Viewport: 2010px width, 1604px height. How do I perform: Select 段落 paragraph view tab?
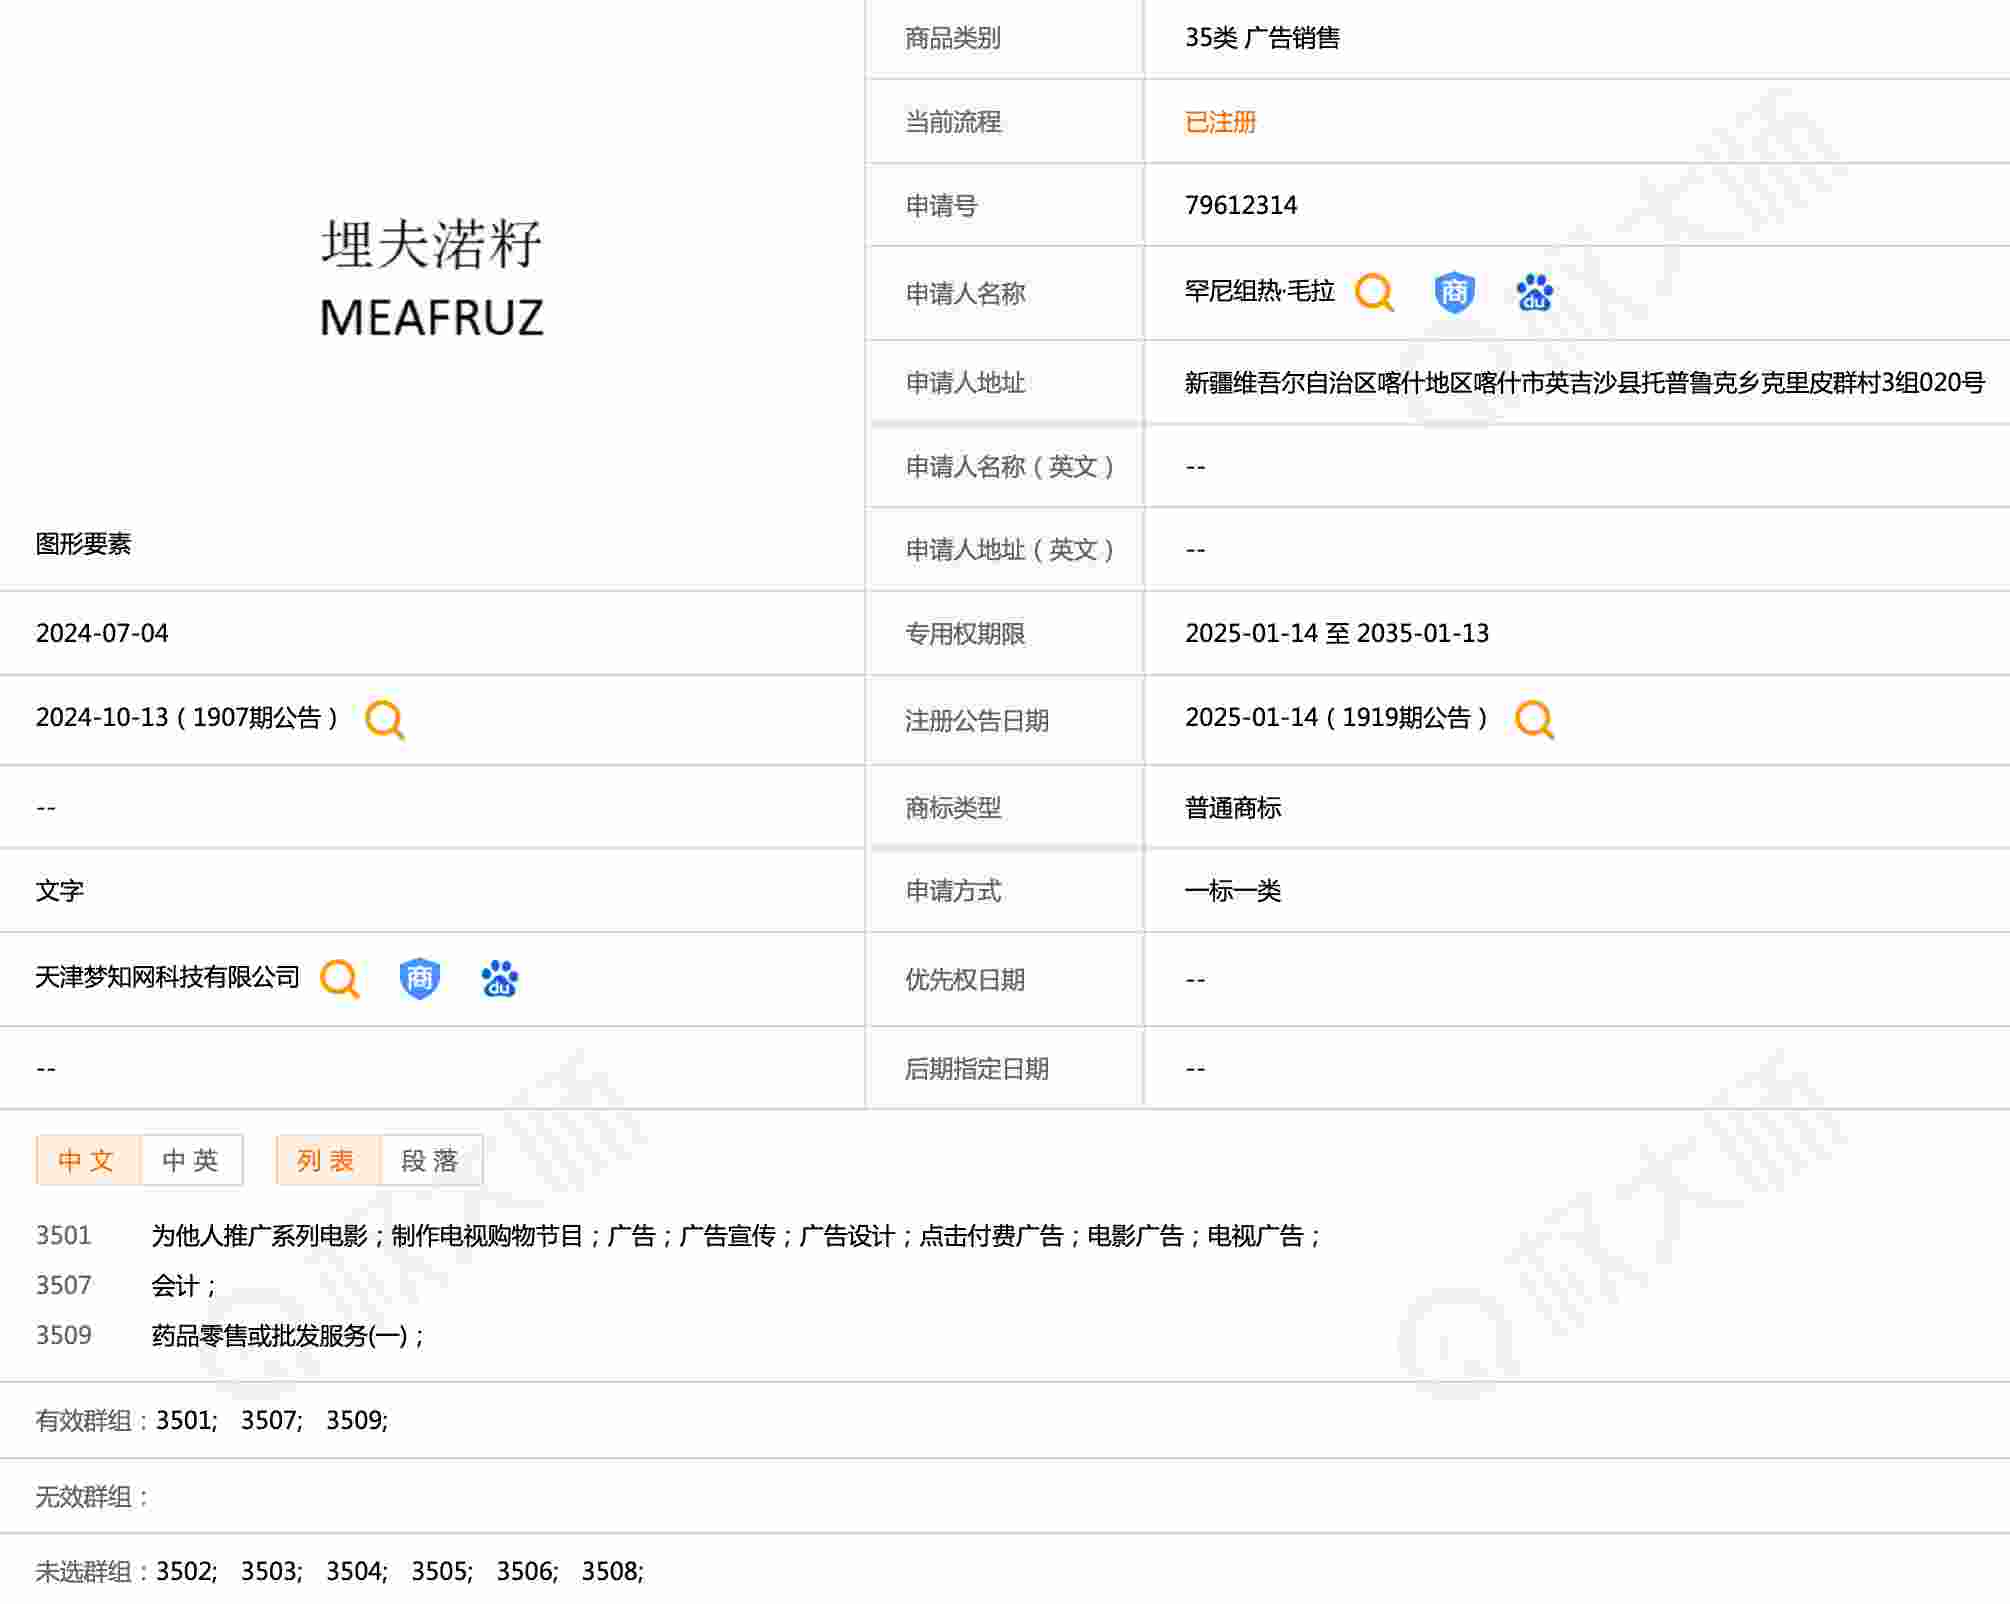click(430, 1160)
